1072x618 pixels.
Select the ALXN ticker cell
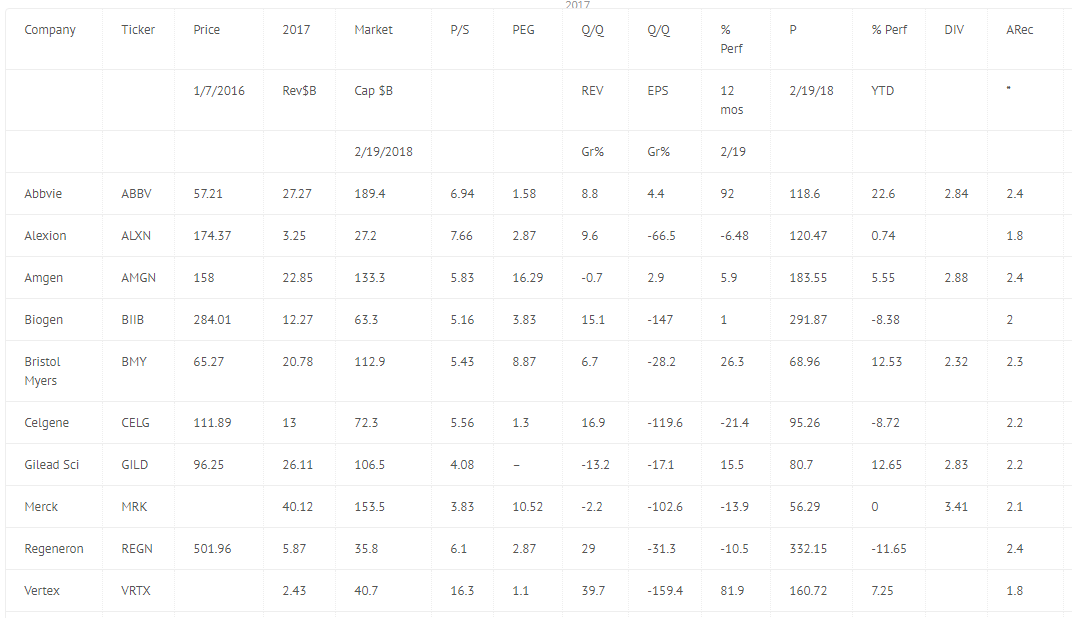tap(136, 236)
